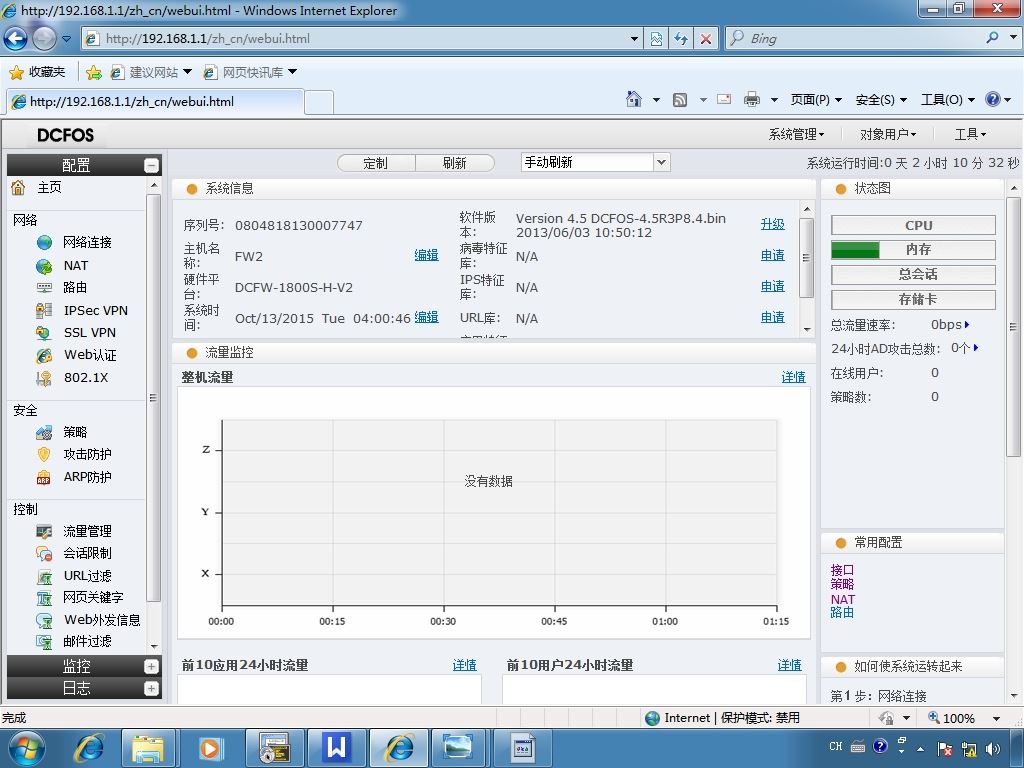This screenshot has height=768, width=1024.
Task: Open the NAT globe icon in sidebar
Action: pos(44,266)
